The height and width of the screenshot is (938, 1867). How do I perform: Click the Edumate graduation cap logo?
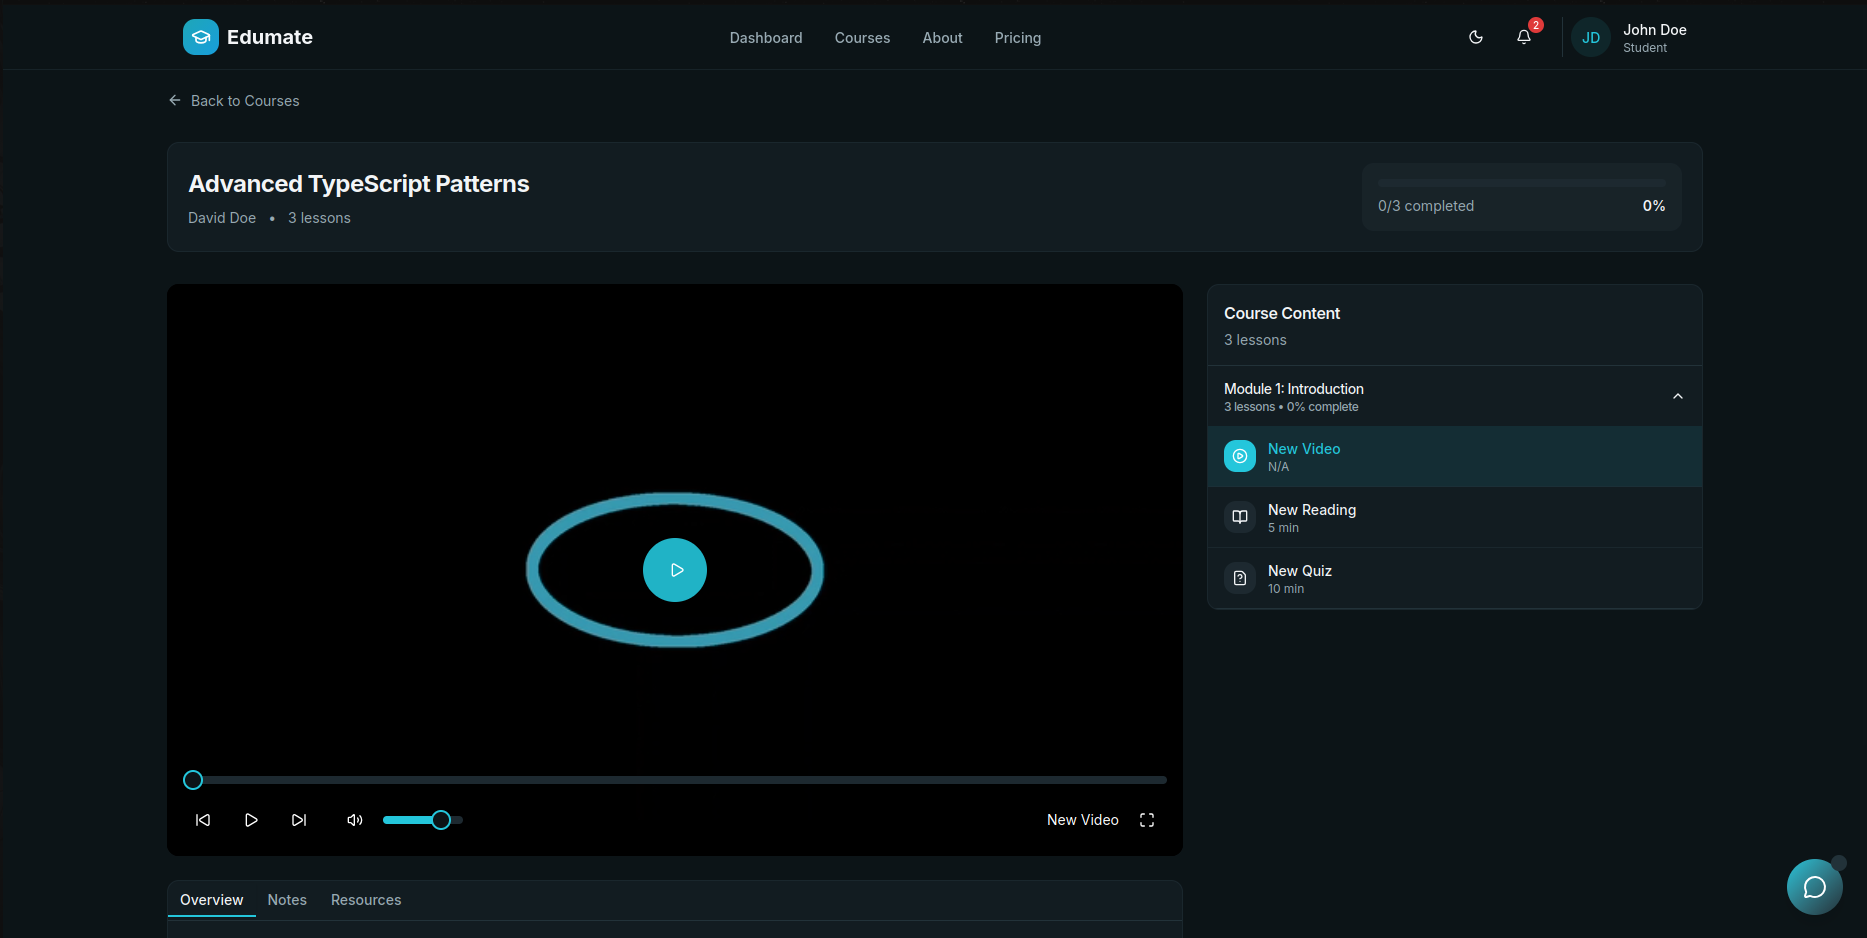point(201,37)
